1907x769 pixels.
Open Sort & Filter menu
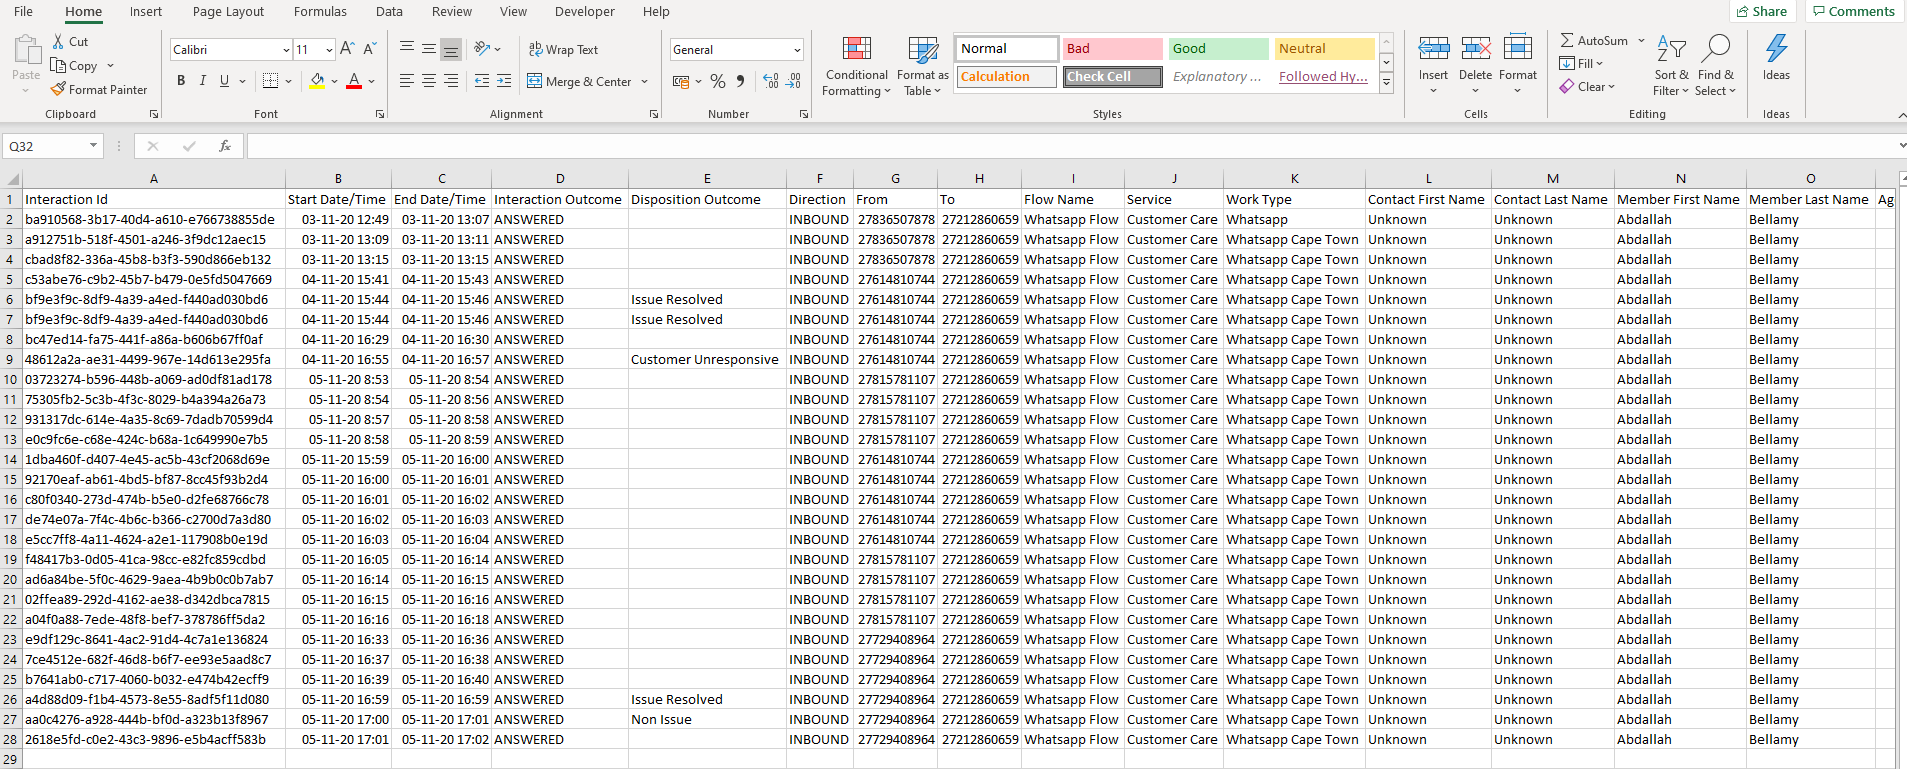[1671, 66]
